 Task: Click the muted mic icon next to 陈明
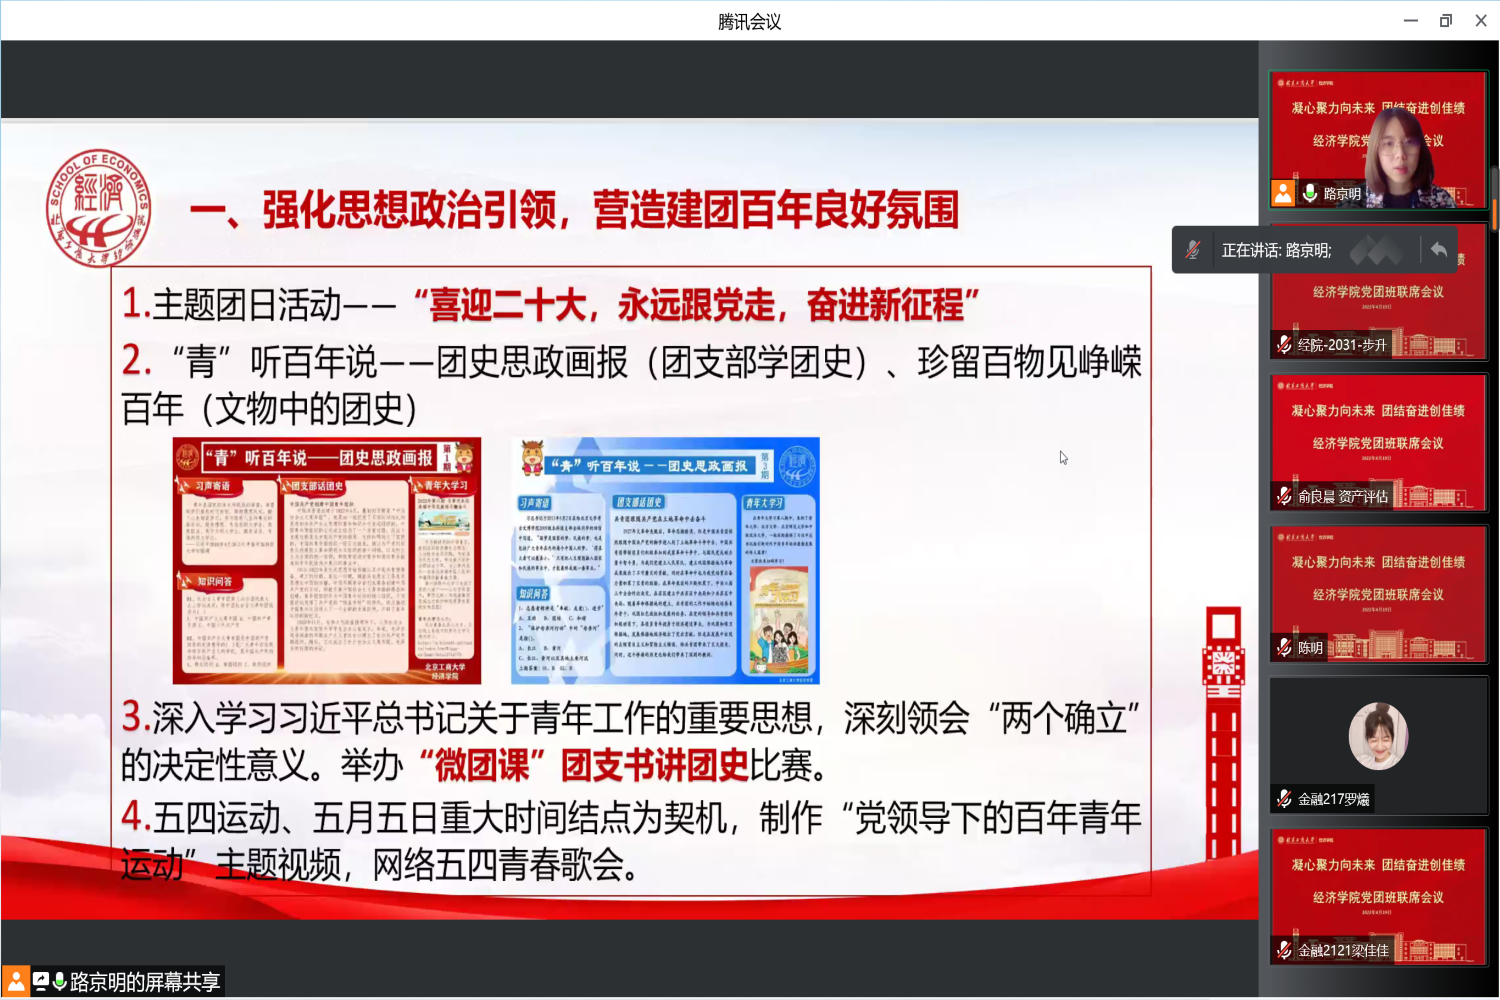[1284, 648]
